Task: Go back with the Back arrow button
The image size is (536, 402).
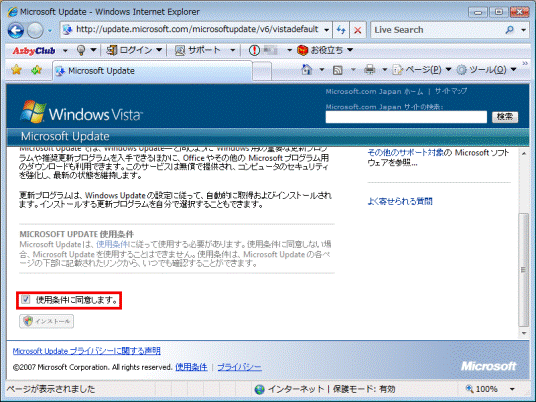Action: click(x=16, y=30)
